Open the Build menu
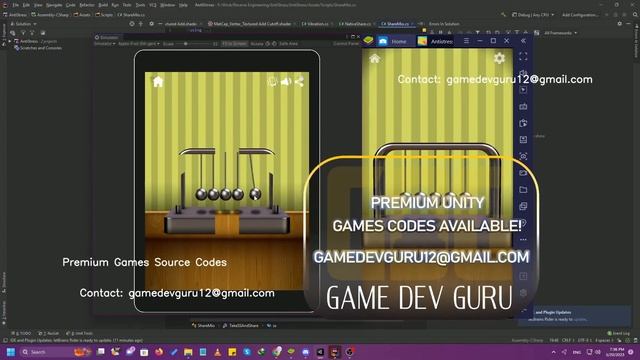 pyautogui.click(x=103, y=5)
